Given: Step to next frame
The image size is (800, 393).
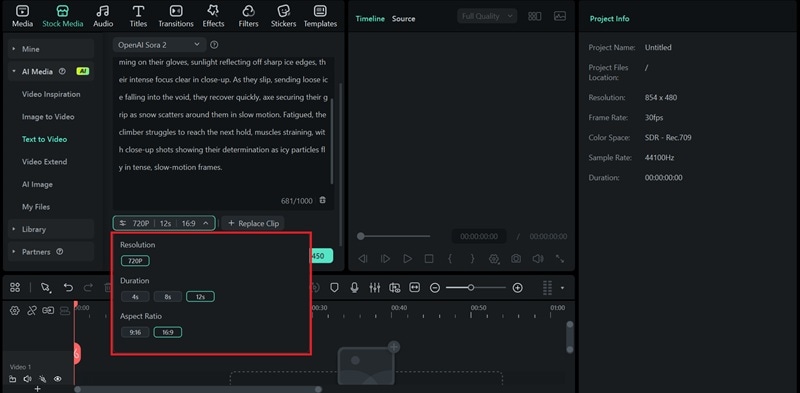Looking at the screenshot, I should [385, 259].
